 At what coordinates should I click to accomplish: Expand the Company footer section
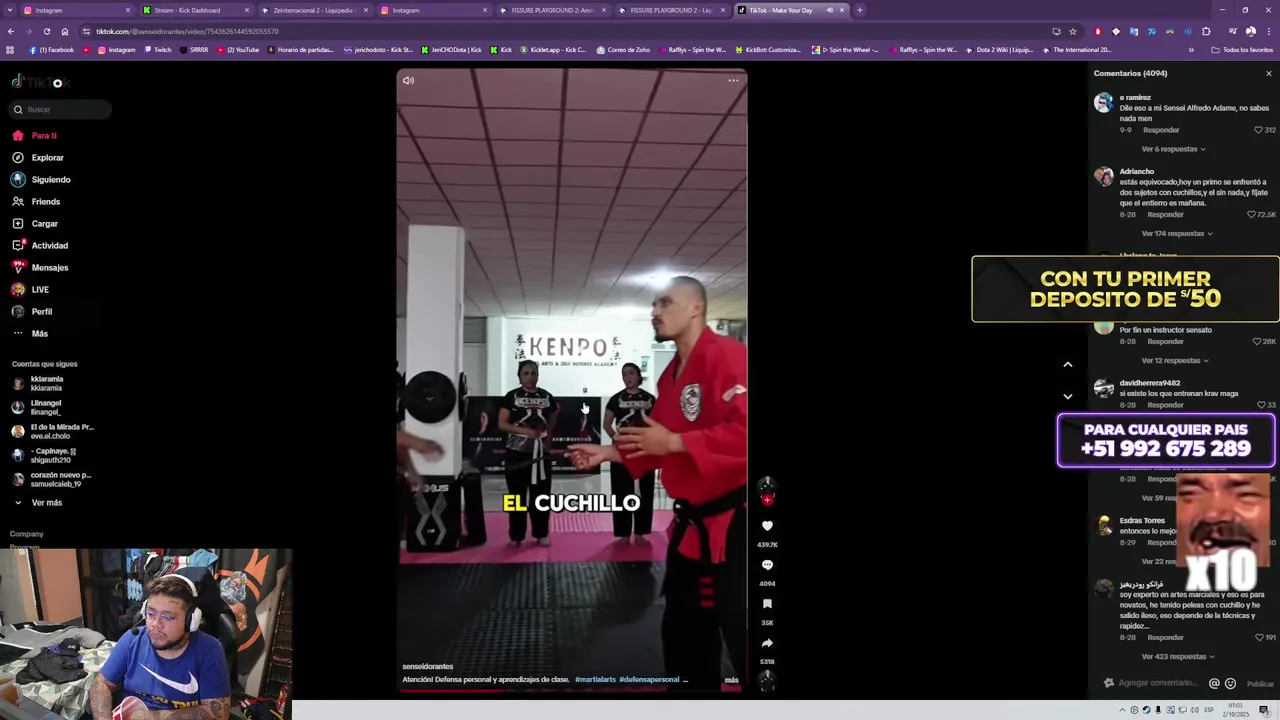[27, 534]
